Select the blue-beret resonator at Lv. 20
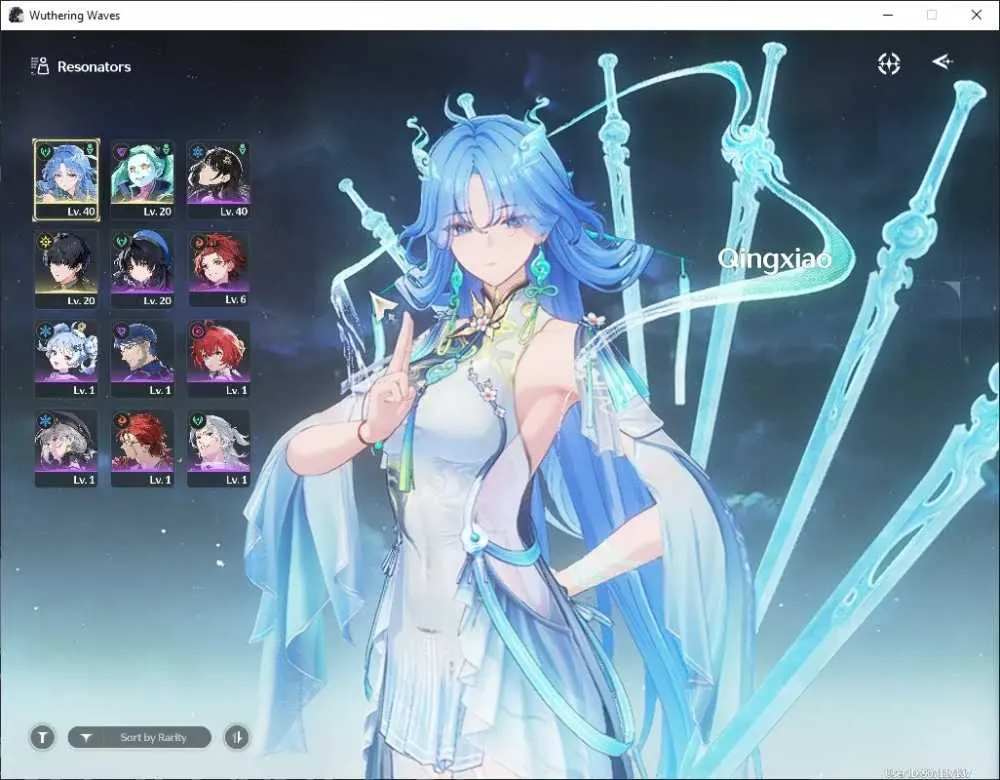This screenshot has height=780, width=1000. click(142, 269)
